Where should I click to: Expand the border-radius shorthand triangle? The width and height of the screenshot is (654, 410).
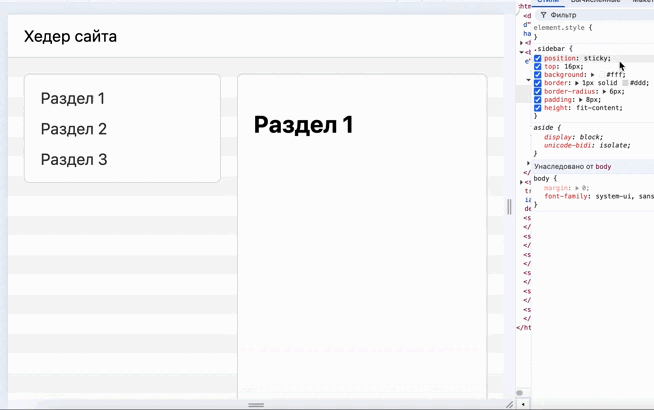604,91
